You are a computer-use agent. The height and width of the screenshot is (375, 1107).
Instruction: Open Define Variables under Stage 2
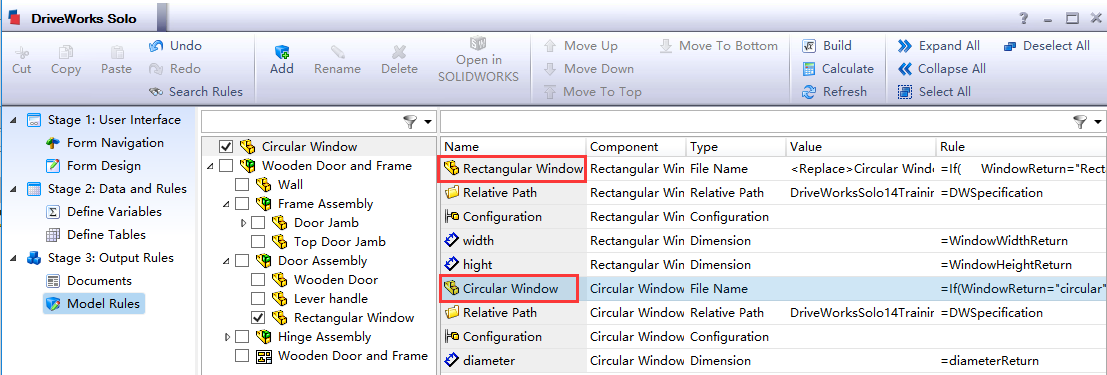click(x=114, y=212)
